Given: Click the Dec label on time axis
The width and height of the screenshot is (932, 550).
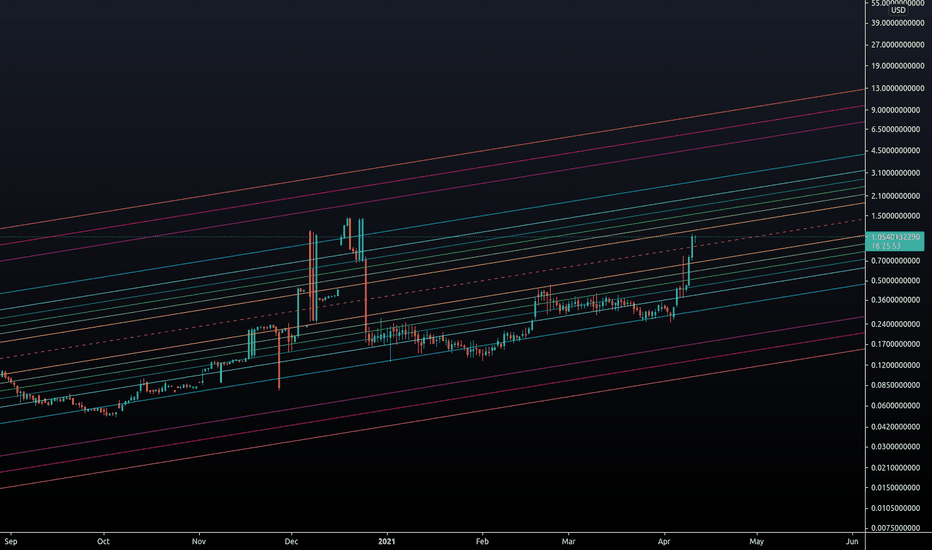Looking at the screenshot, I should (x=291, y=542).
